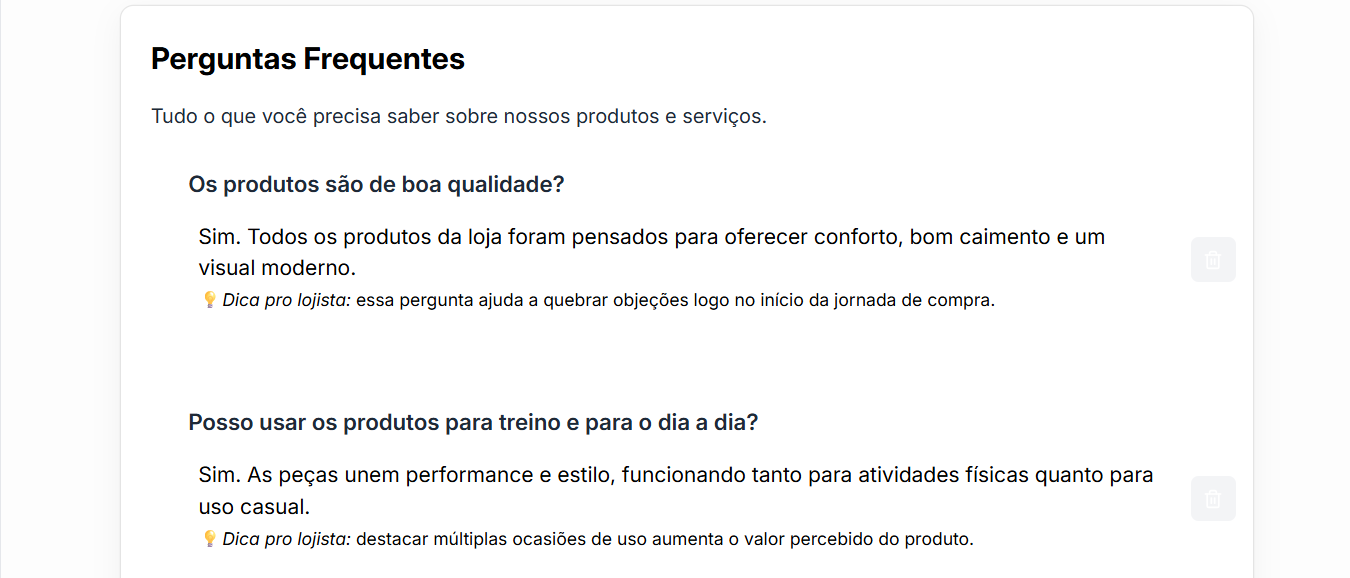Expand question "Os produtos são de boa qualidade?"
This screenshot has width=1350, height=578.
click(376, 185)
